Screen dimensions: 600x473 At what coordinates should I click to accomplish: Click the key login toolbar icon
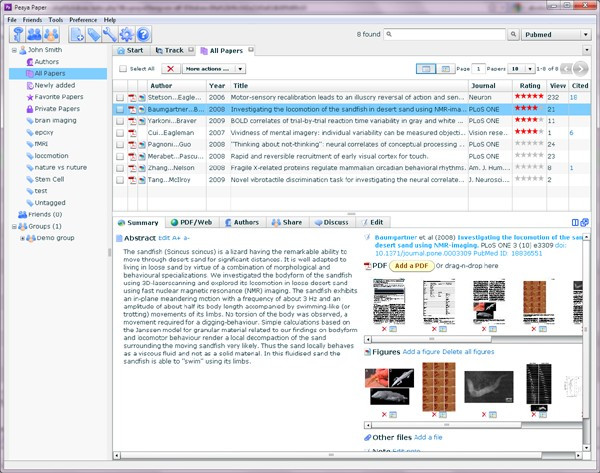tap(18, 34)
